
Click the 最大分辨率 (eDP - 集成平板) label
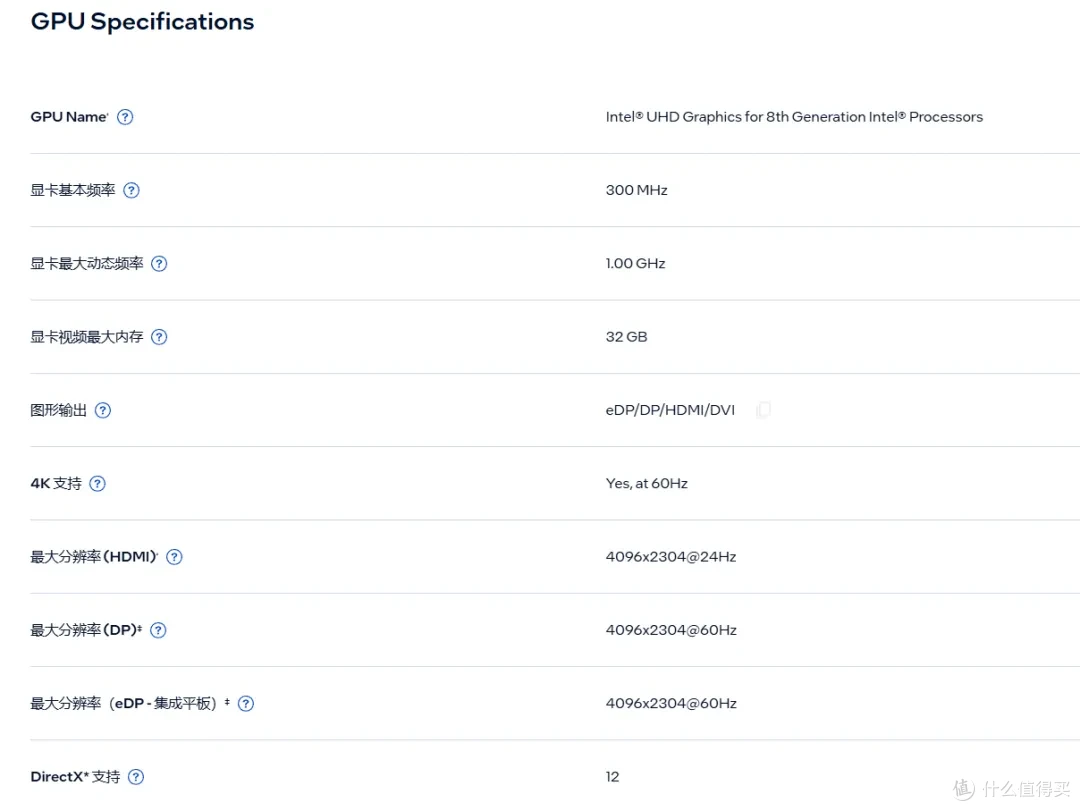click(x=130, y=704)
